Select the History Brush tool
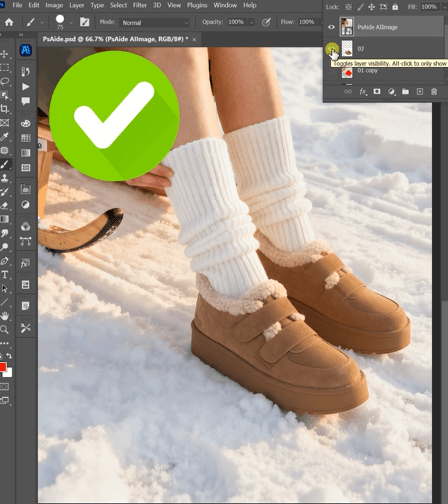 (4, 192)
